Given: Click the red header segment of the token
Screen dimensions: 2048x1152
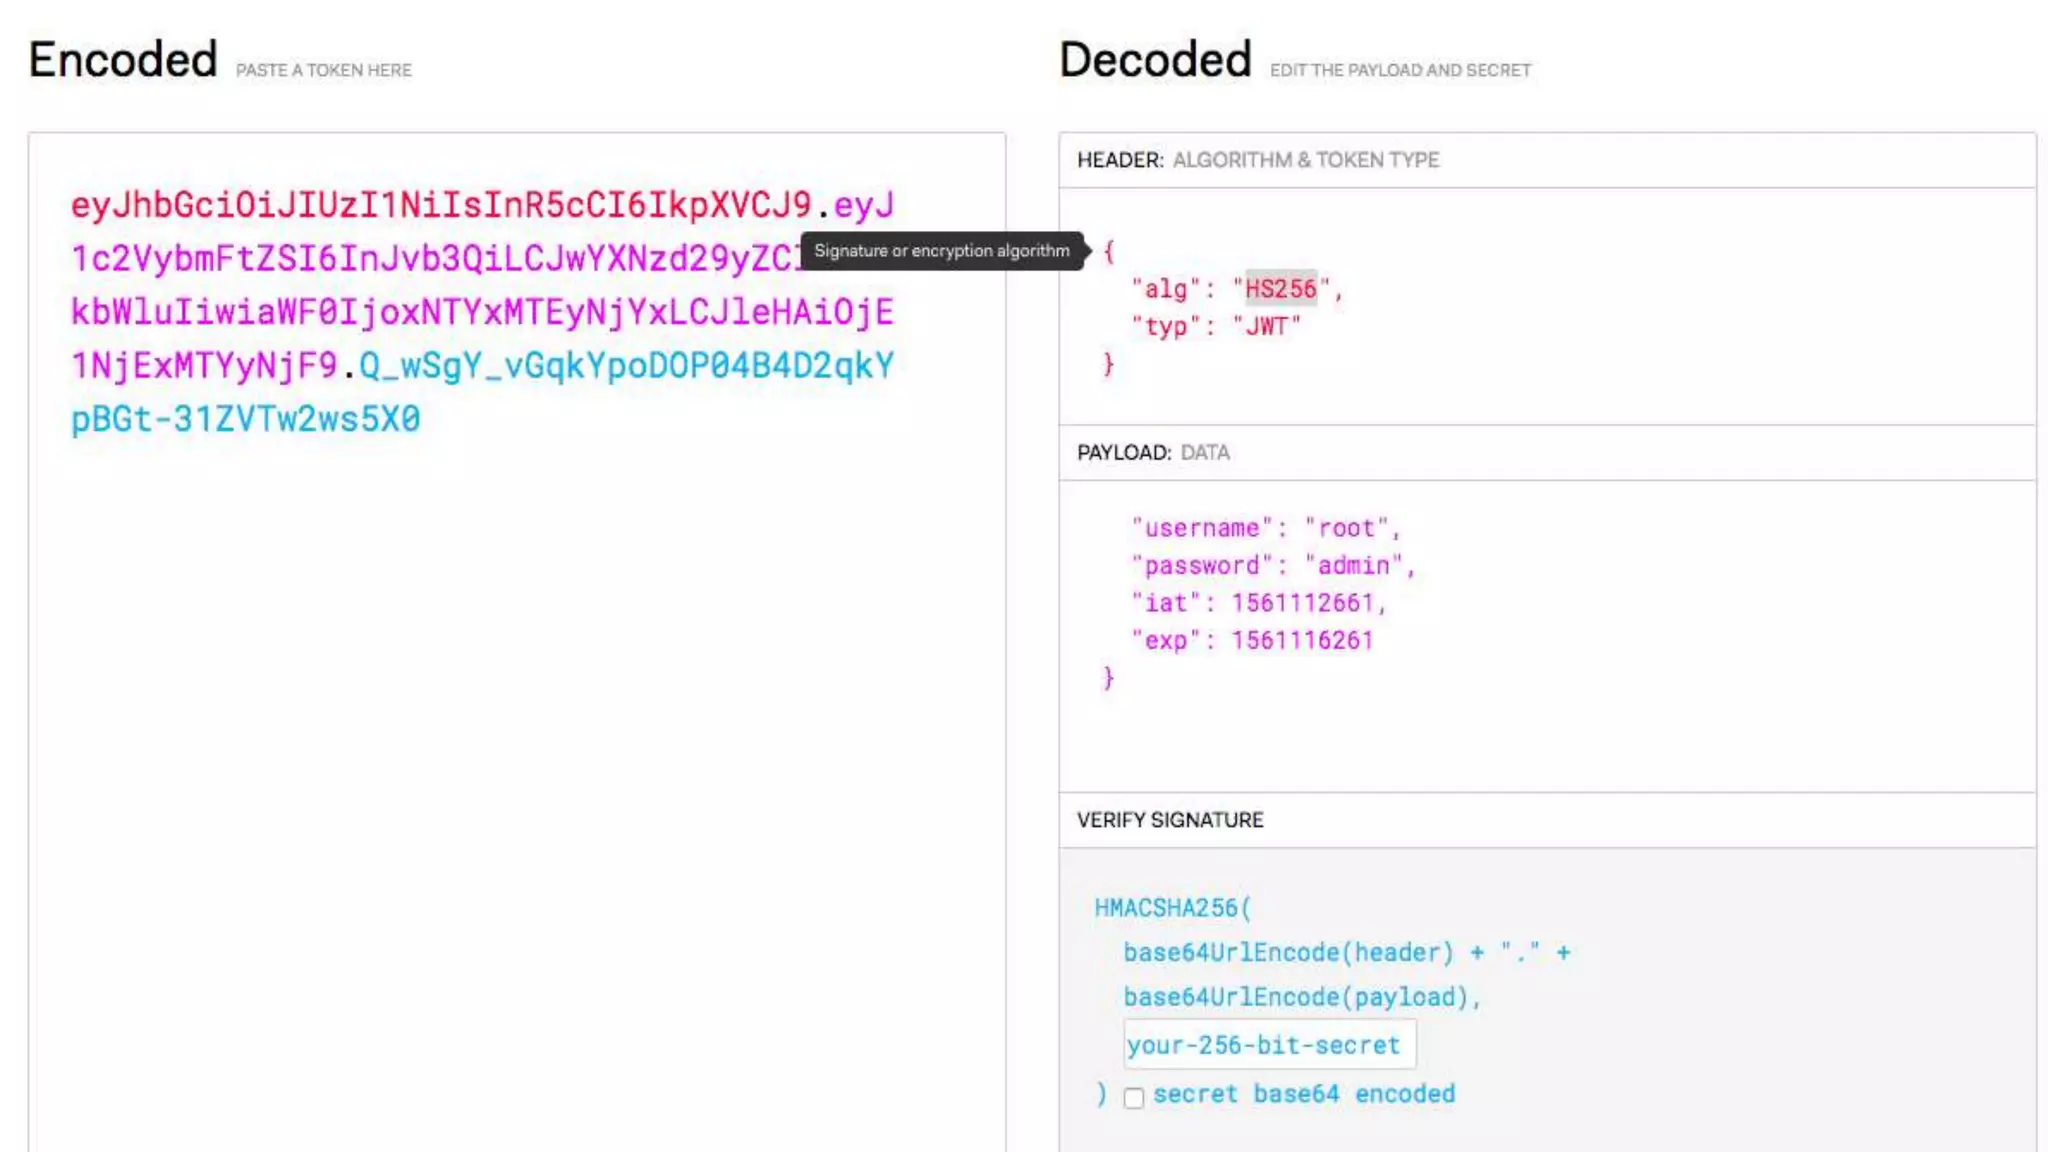Looking at the screenshot, I should (440, 205).
